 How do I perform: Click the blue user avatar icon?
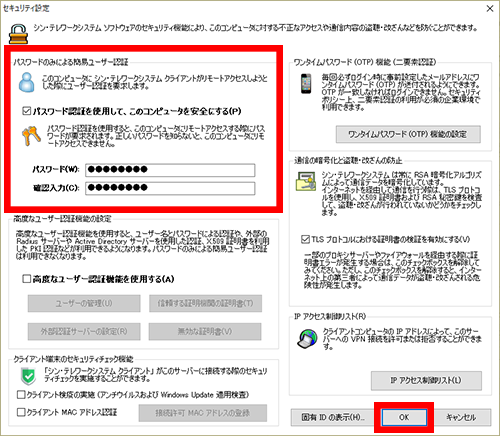26,82
